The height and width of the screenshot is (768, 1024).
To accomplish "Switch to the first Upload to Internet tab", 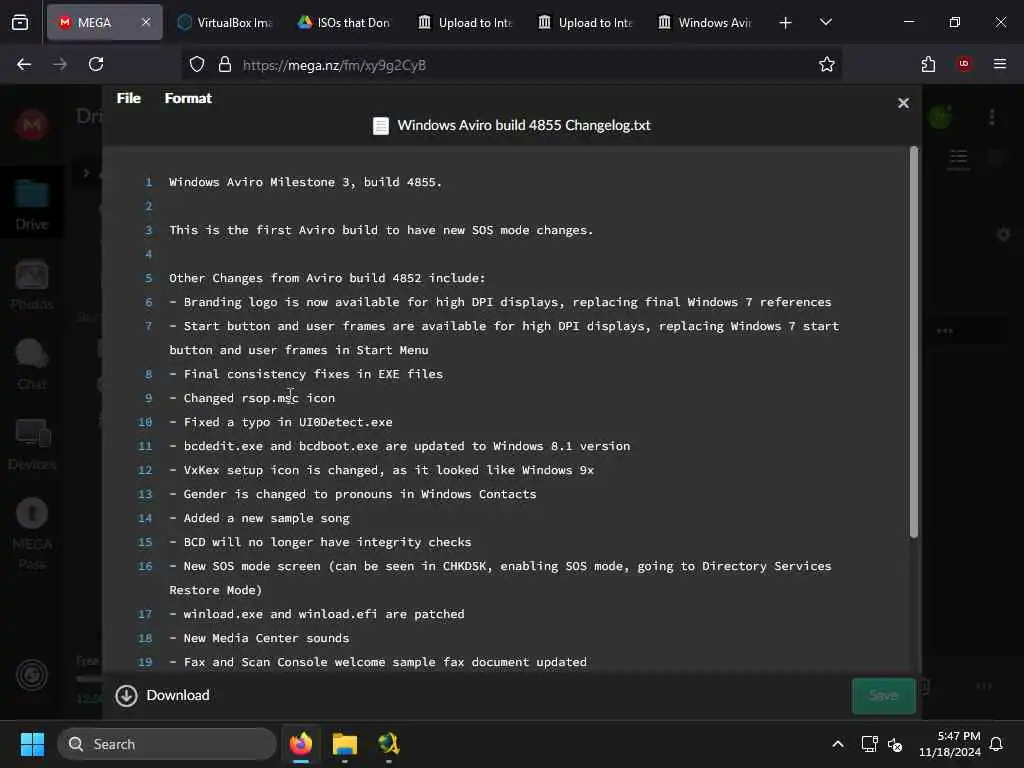I will (465, 22).
